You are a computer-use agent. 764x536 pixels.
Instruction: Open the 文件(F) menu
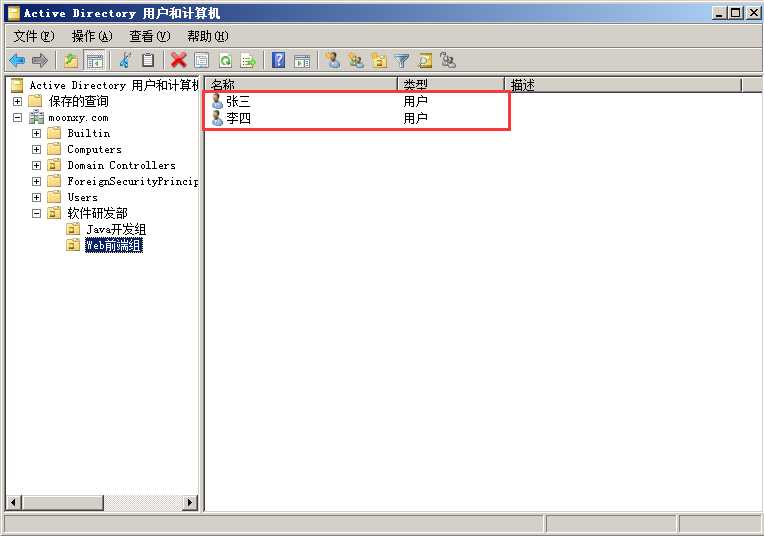click(34, 36)
